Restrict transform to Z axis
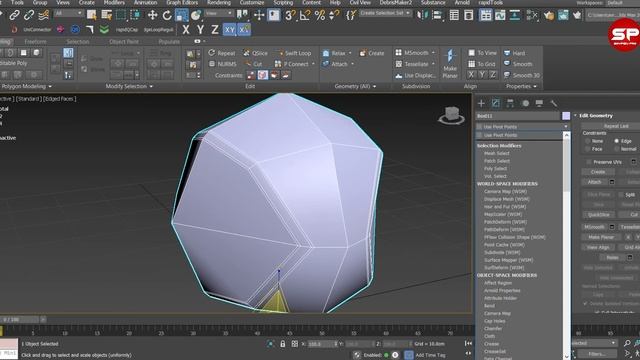 (x=215, y=30)
